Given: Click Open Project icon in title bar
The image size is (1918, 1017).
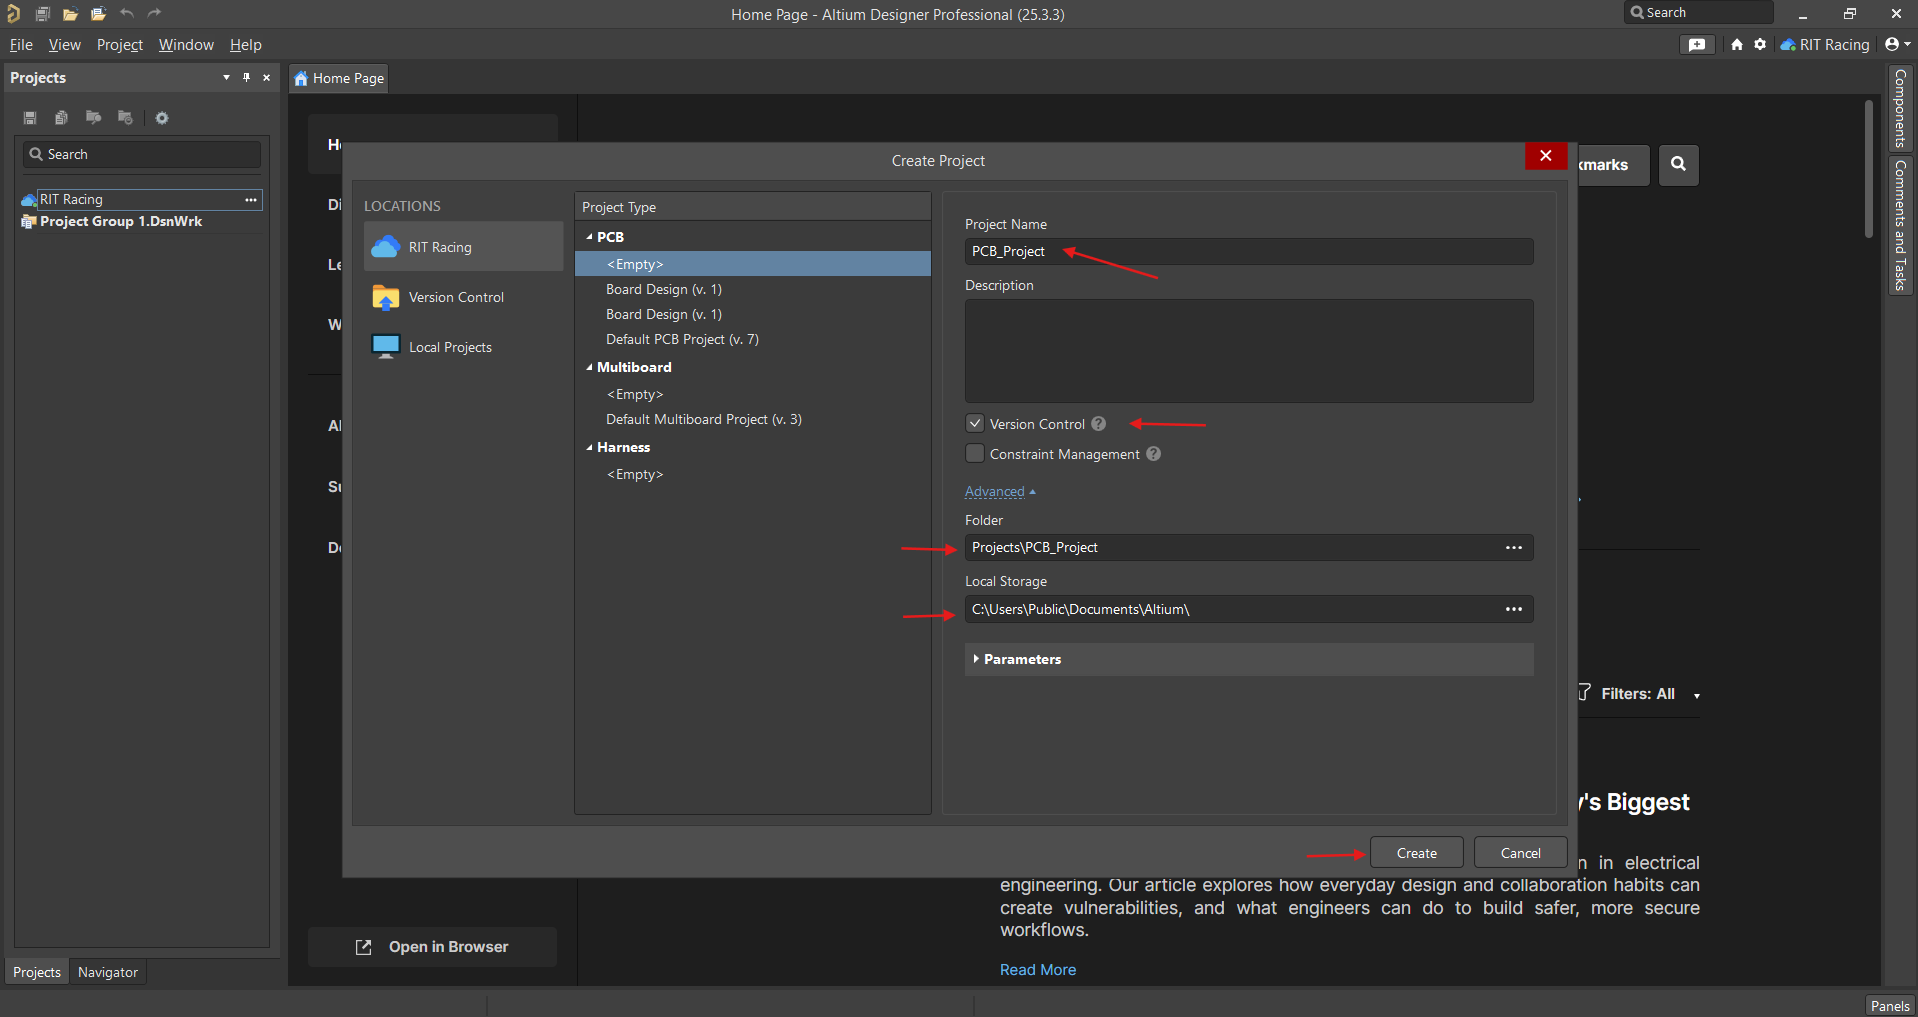Looking at the screenshot, I should [x=98, y=14].
